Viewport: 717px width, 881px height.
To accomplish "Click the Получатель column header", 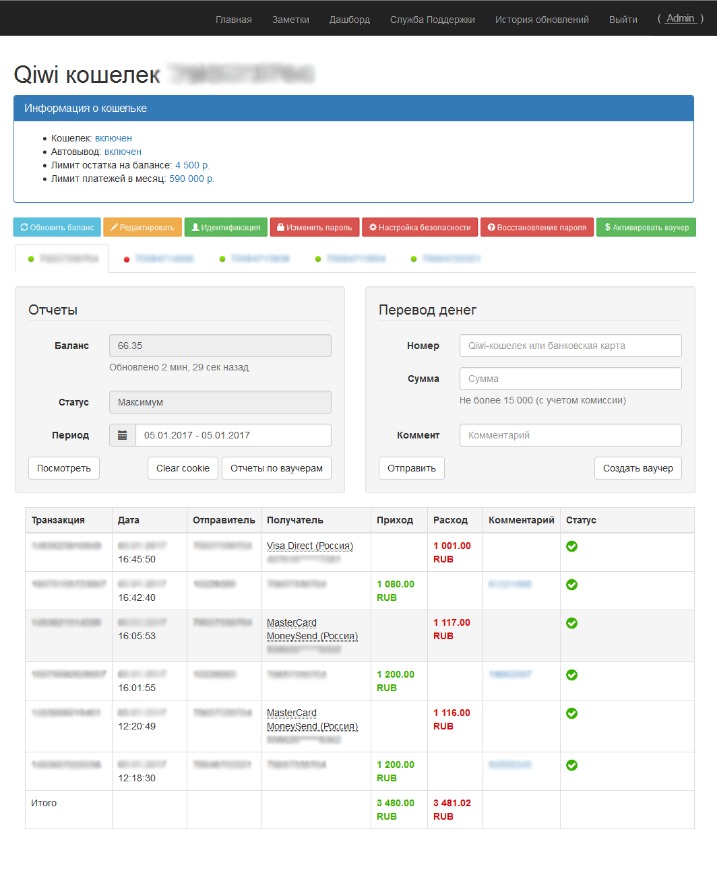I will (295, 520).
